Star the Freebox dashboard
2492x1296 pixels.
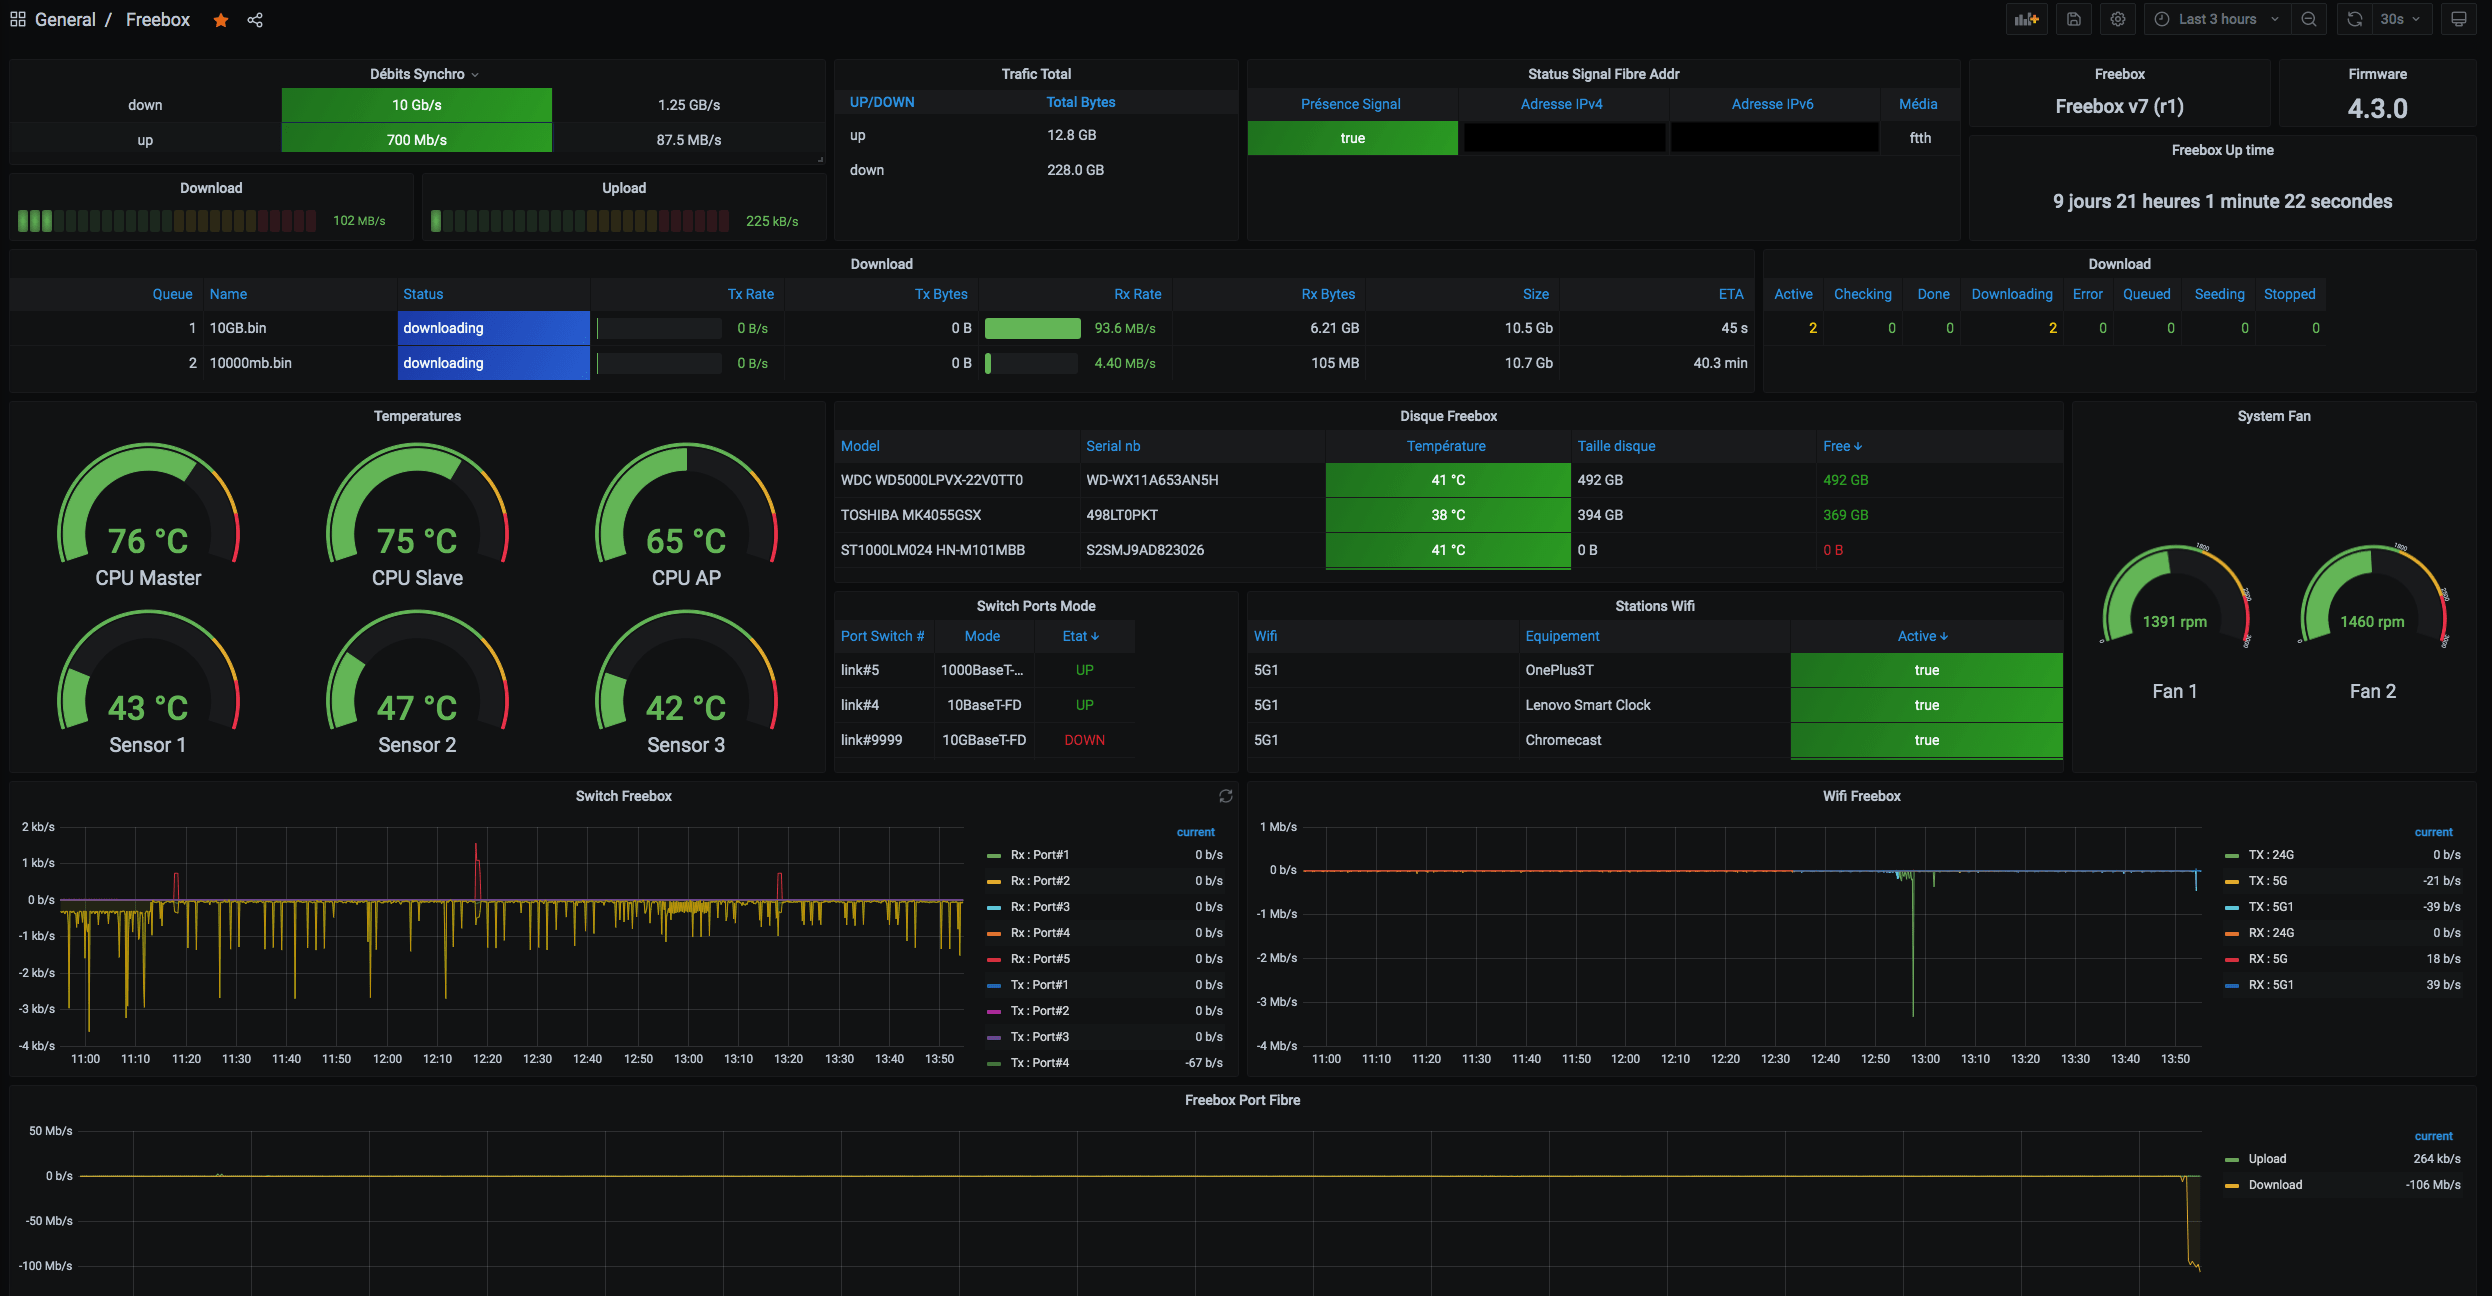(x=221, y=20)
